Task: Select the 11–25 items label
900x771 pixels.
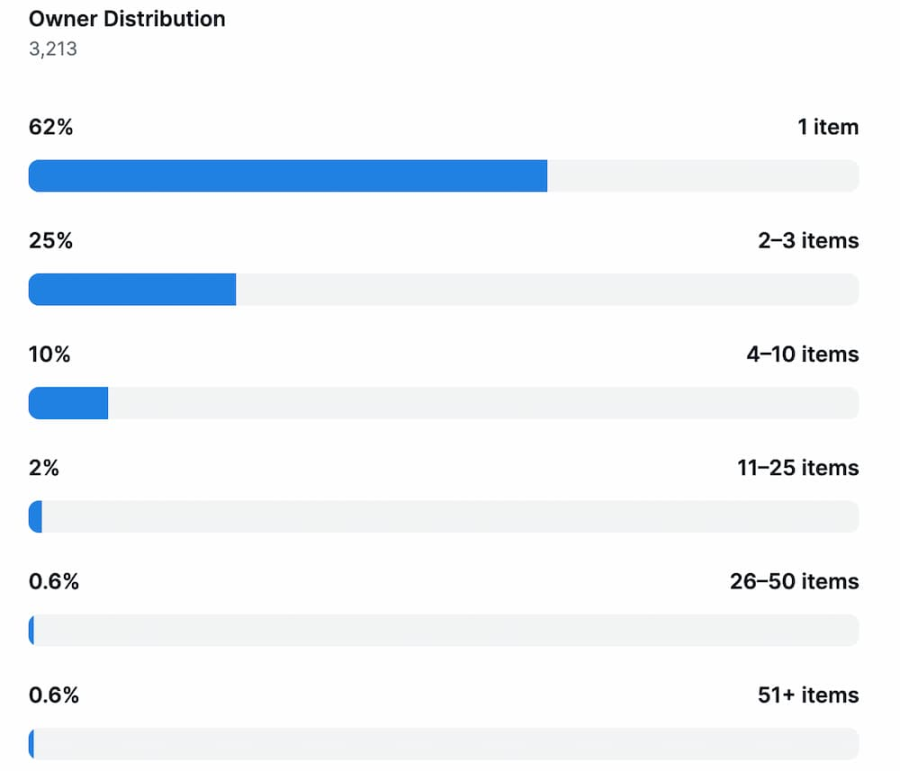Action: point(798,468)
